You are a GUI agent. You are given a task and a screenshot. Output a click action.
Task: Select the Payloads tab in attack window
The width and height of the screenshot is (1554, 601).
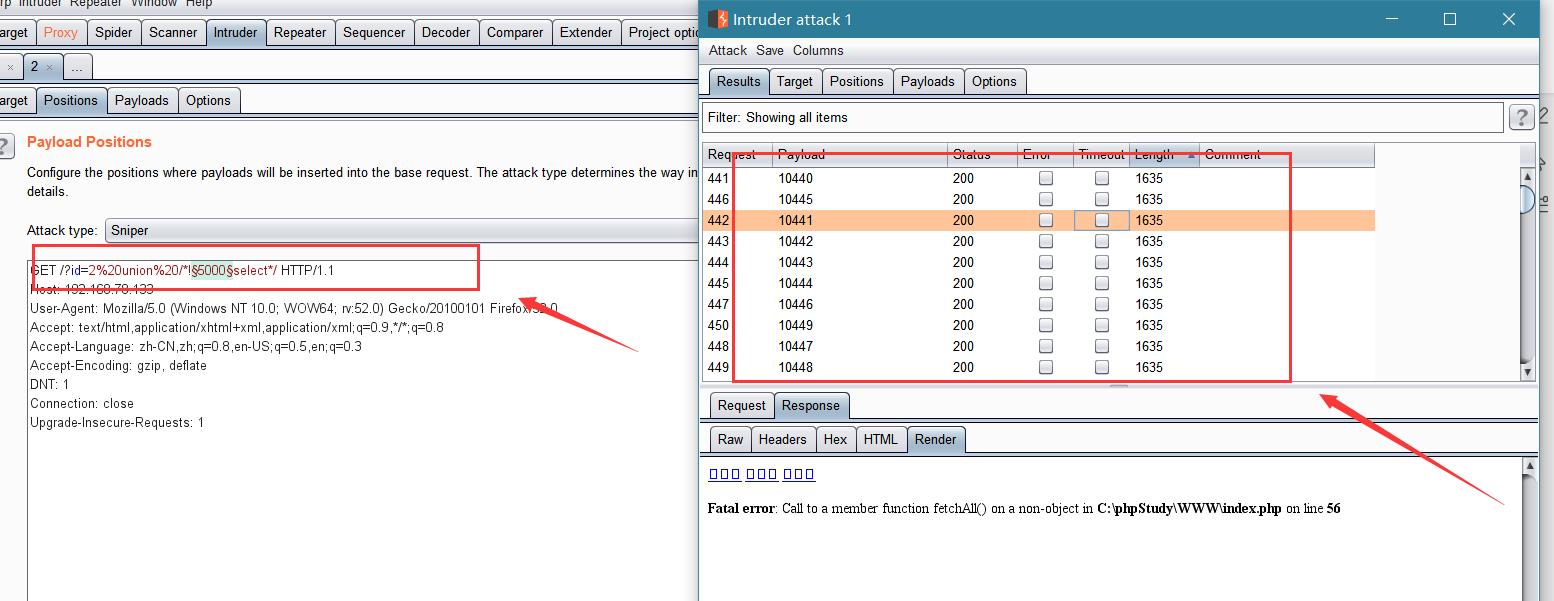click(x=928, y=81)
